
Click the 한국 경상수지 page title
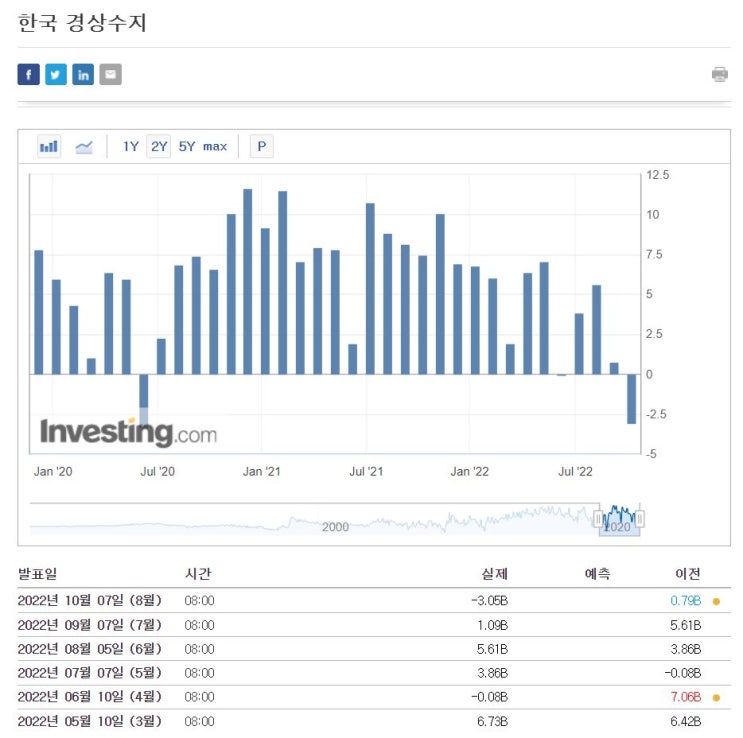tap(82, 23)
